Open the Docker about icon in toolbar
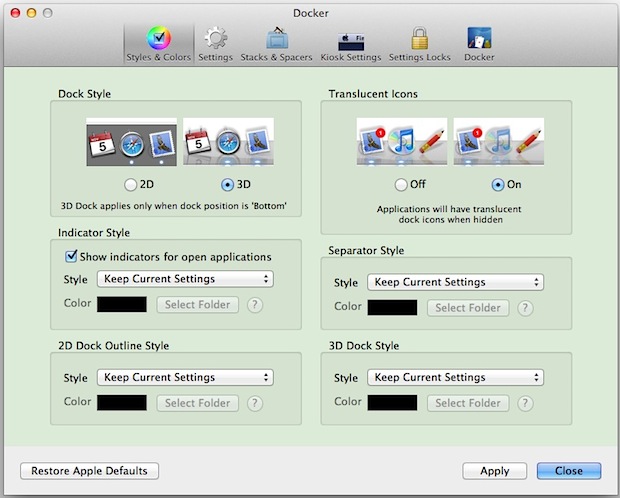620x498 pixels. pos(479,38)
